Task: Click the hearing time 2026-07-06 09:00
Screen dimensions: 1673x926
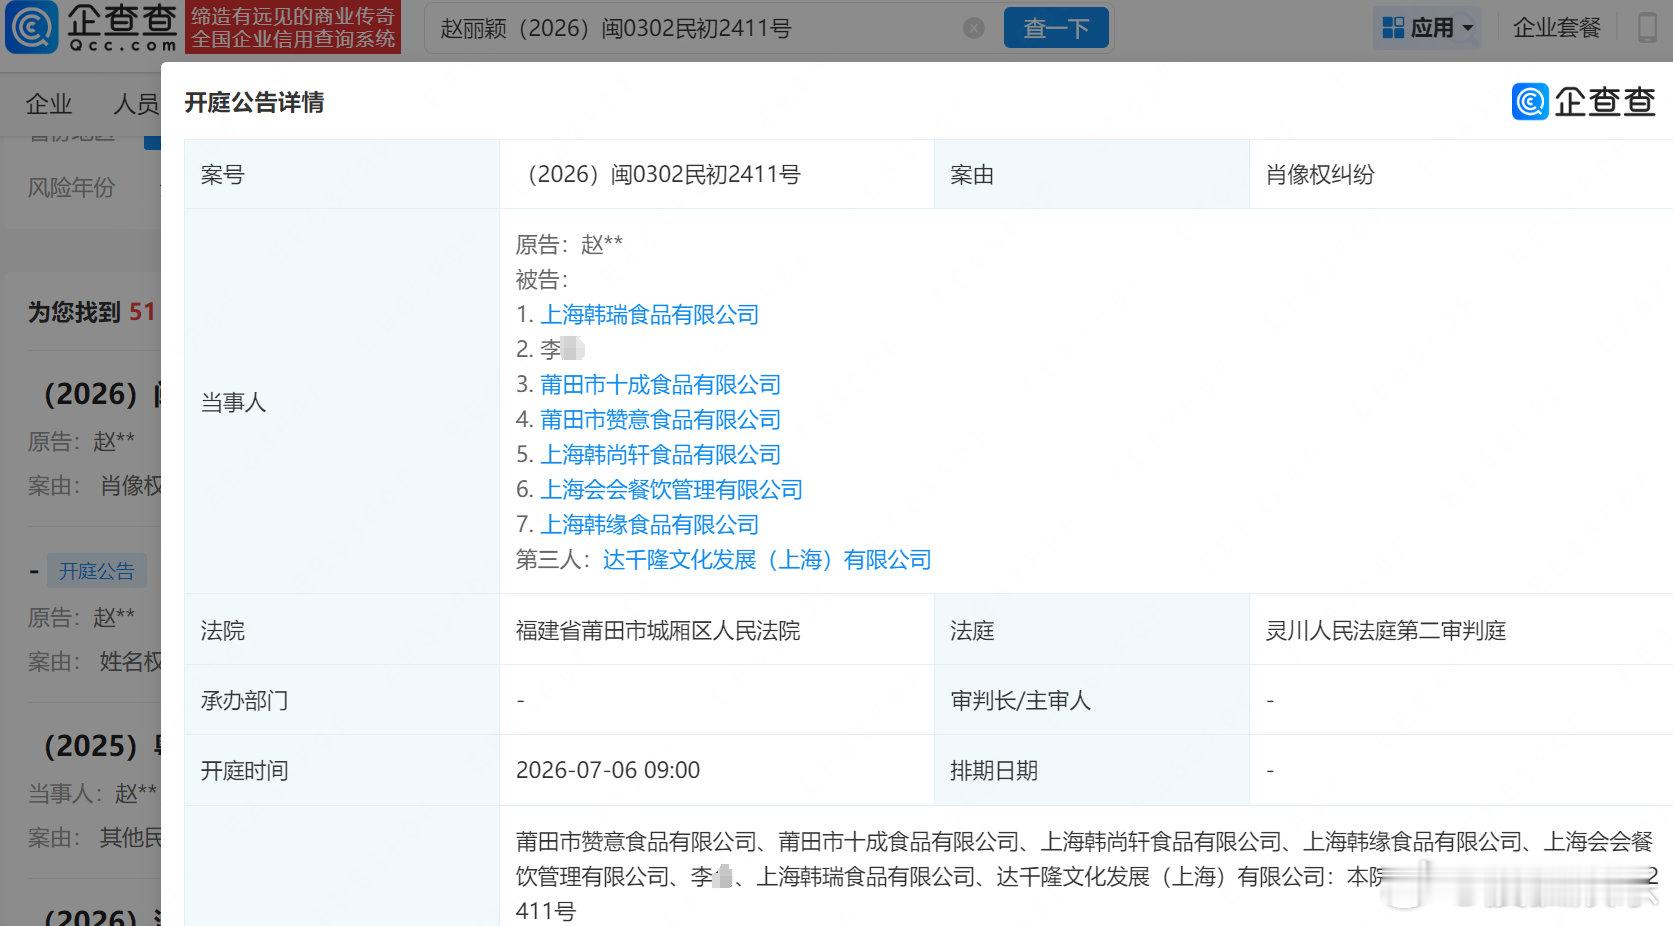Action: (x=608, y=771)
